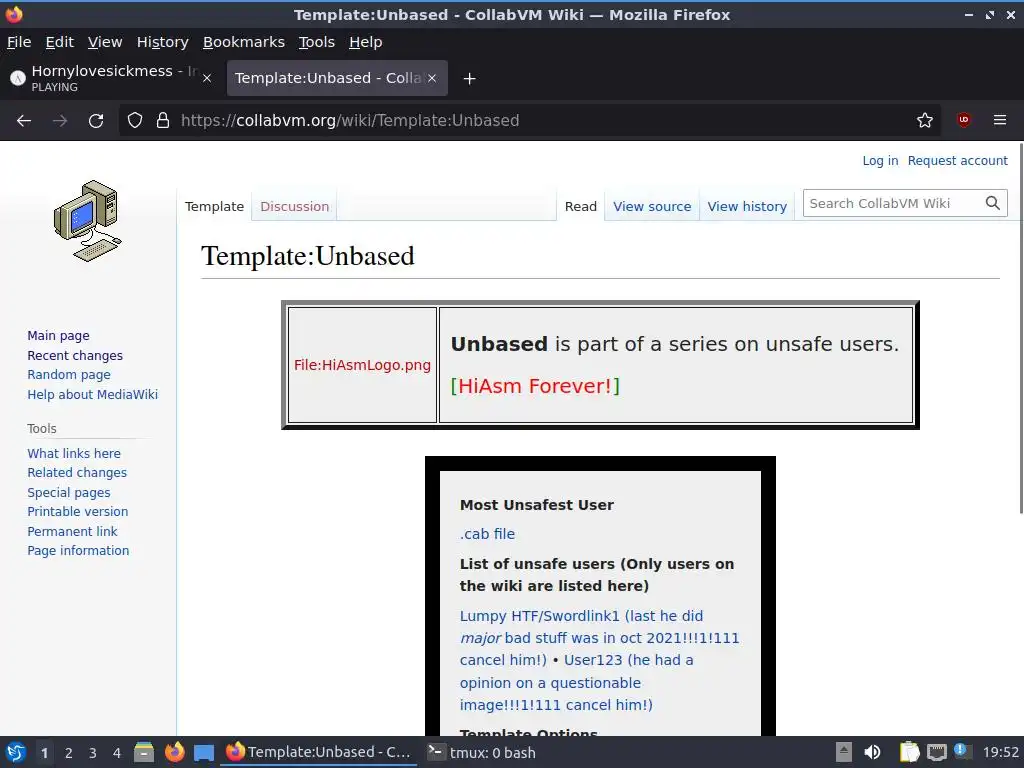Open the update notification tray icon
1024x768 pixels.
(x=961, y=750)
